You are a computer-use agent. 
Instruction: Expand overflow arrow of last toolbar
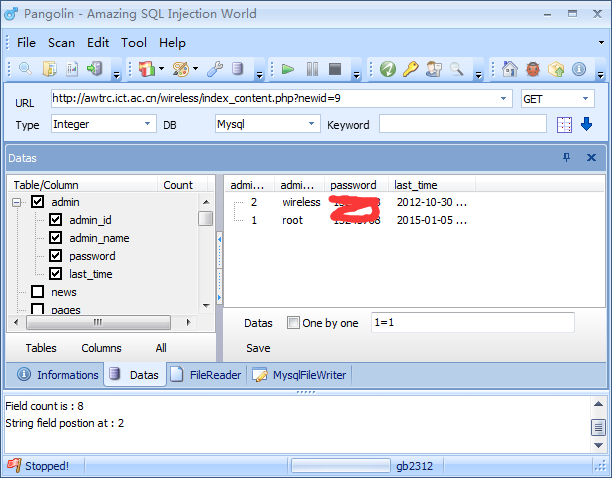point(601,75)
